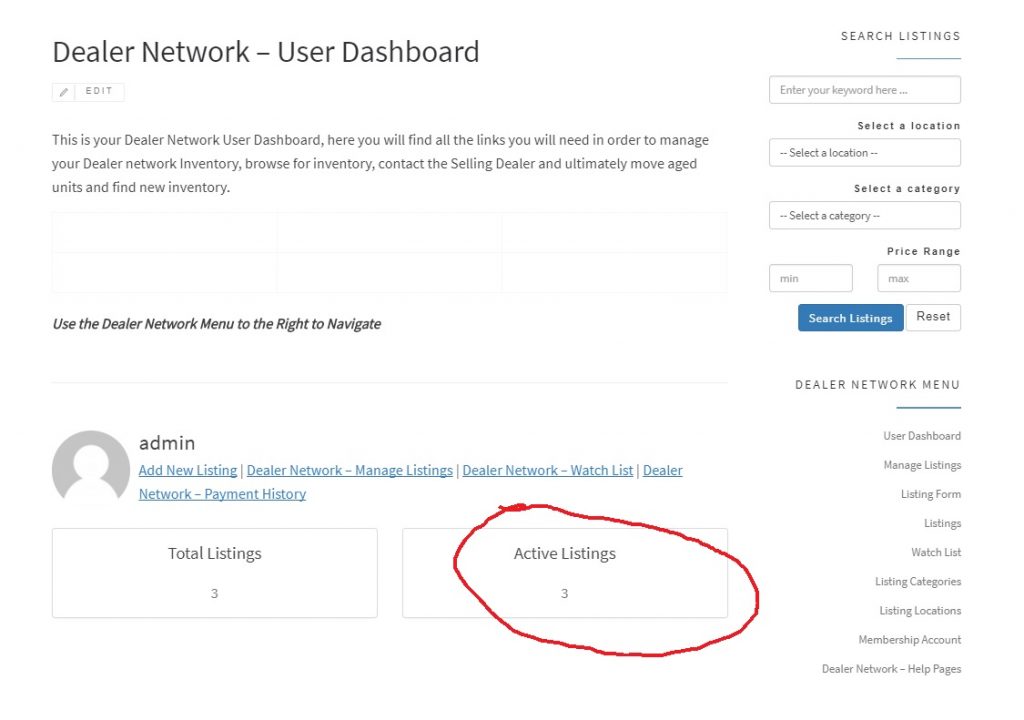Open Listing Locations from sidebar menu
Image resolution: width=1024 pixels, height=720 pixels.
pos(919,611)
